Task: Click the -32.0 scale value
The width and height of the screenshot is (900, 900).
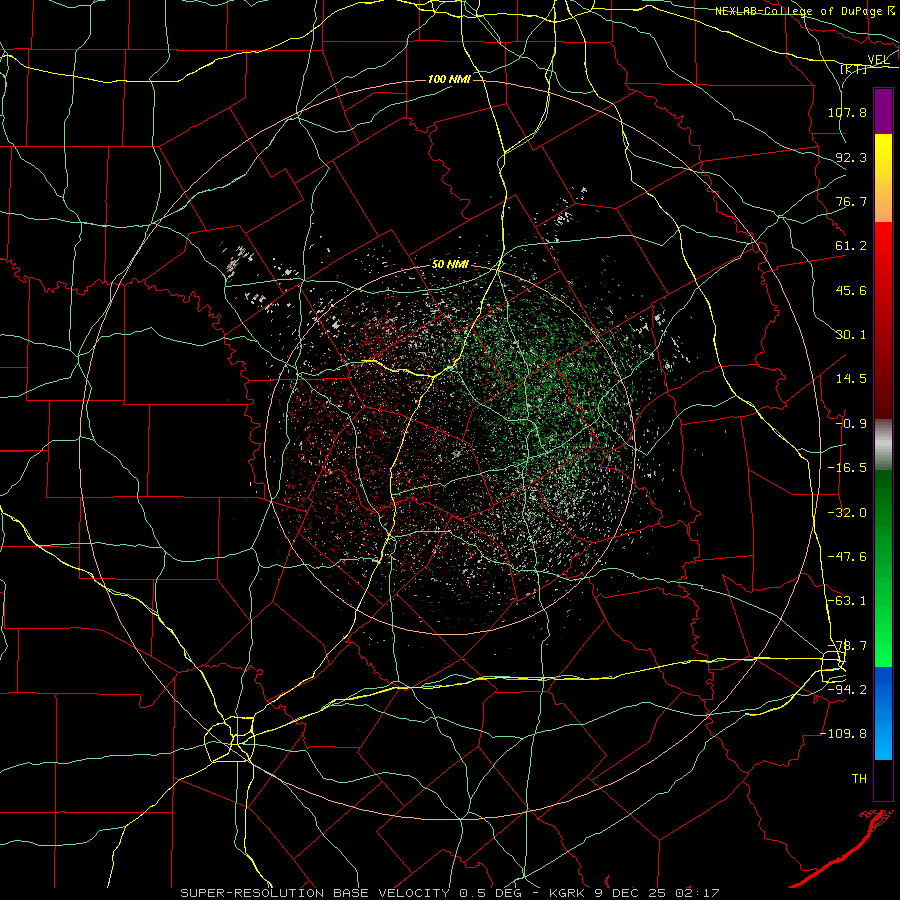Action: (847, 513)
